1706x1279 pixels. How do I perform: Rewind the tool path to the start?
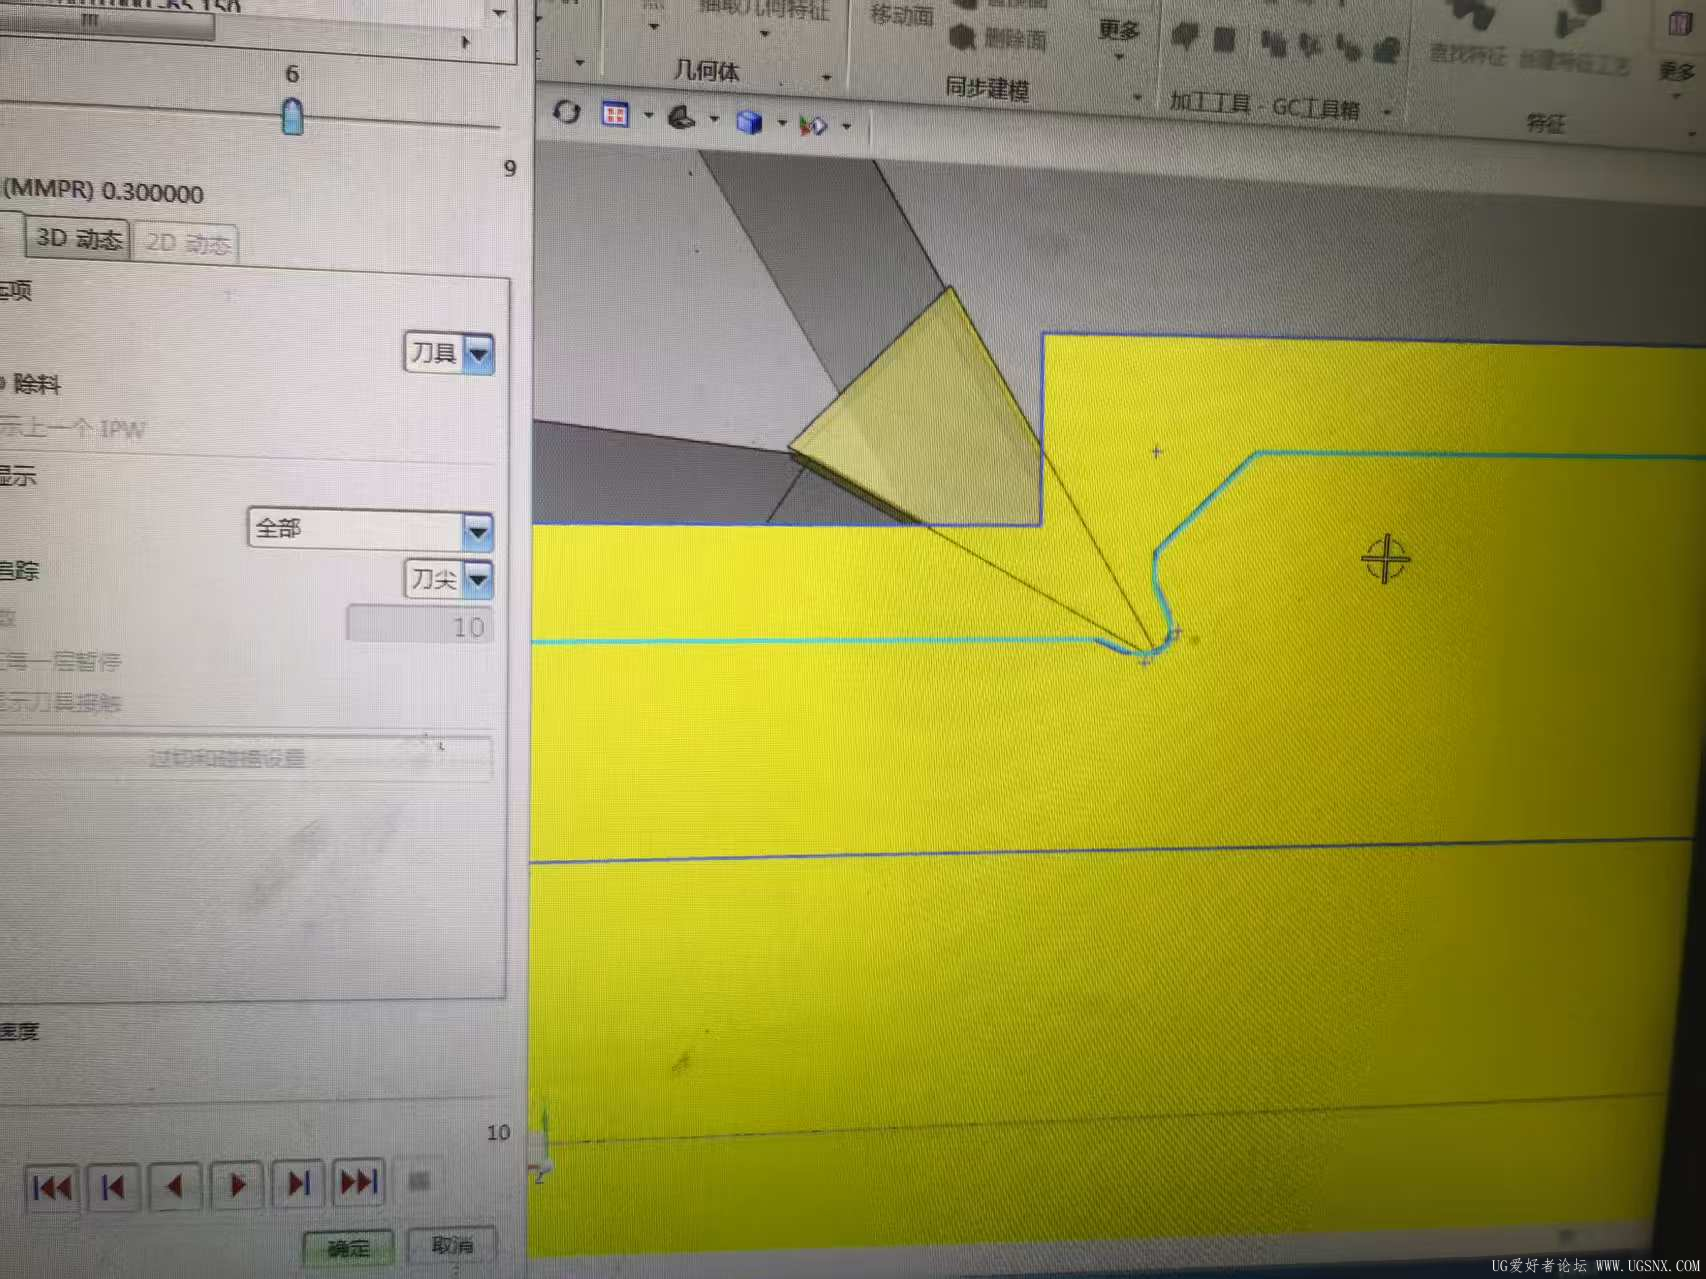click(x=52, y=1187)
